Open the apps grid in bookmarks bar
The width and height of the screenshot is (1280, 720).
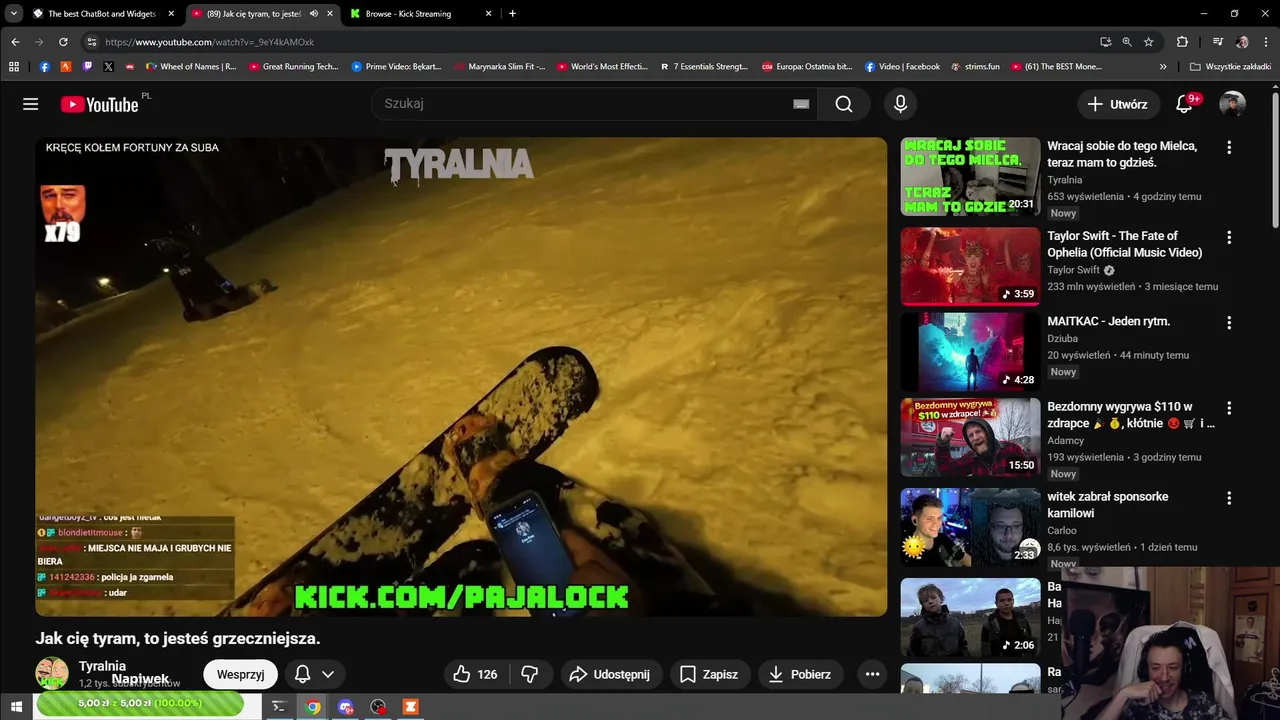13,67
